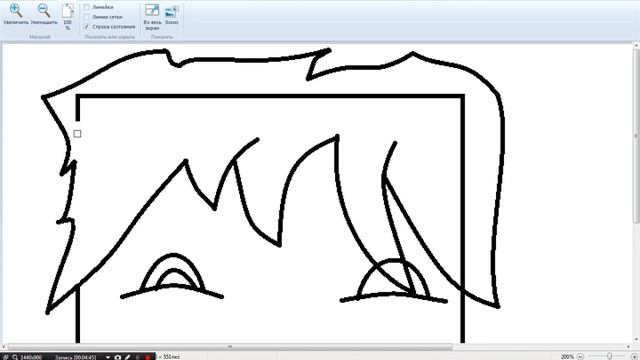This screenshot has height=360, width=640.
Task: Click the Увеличить (zoom in) magnifier icon
Action: (x=16, y=10)
